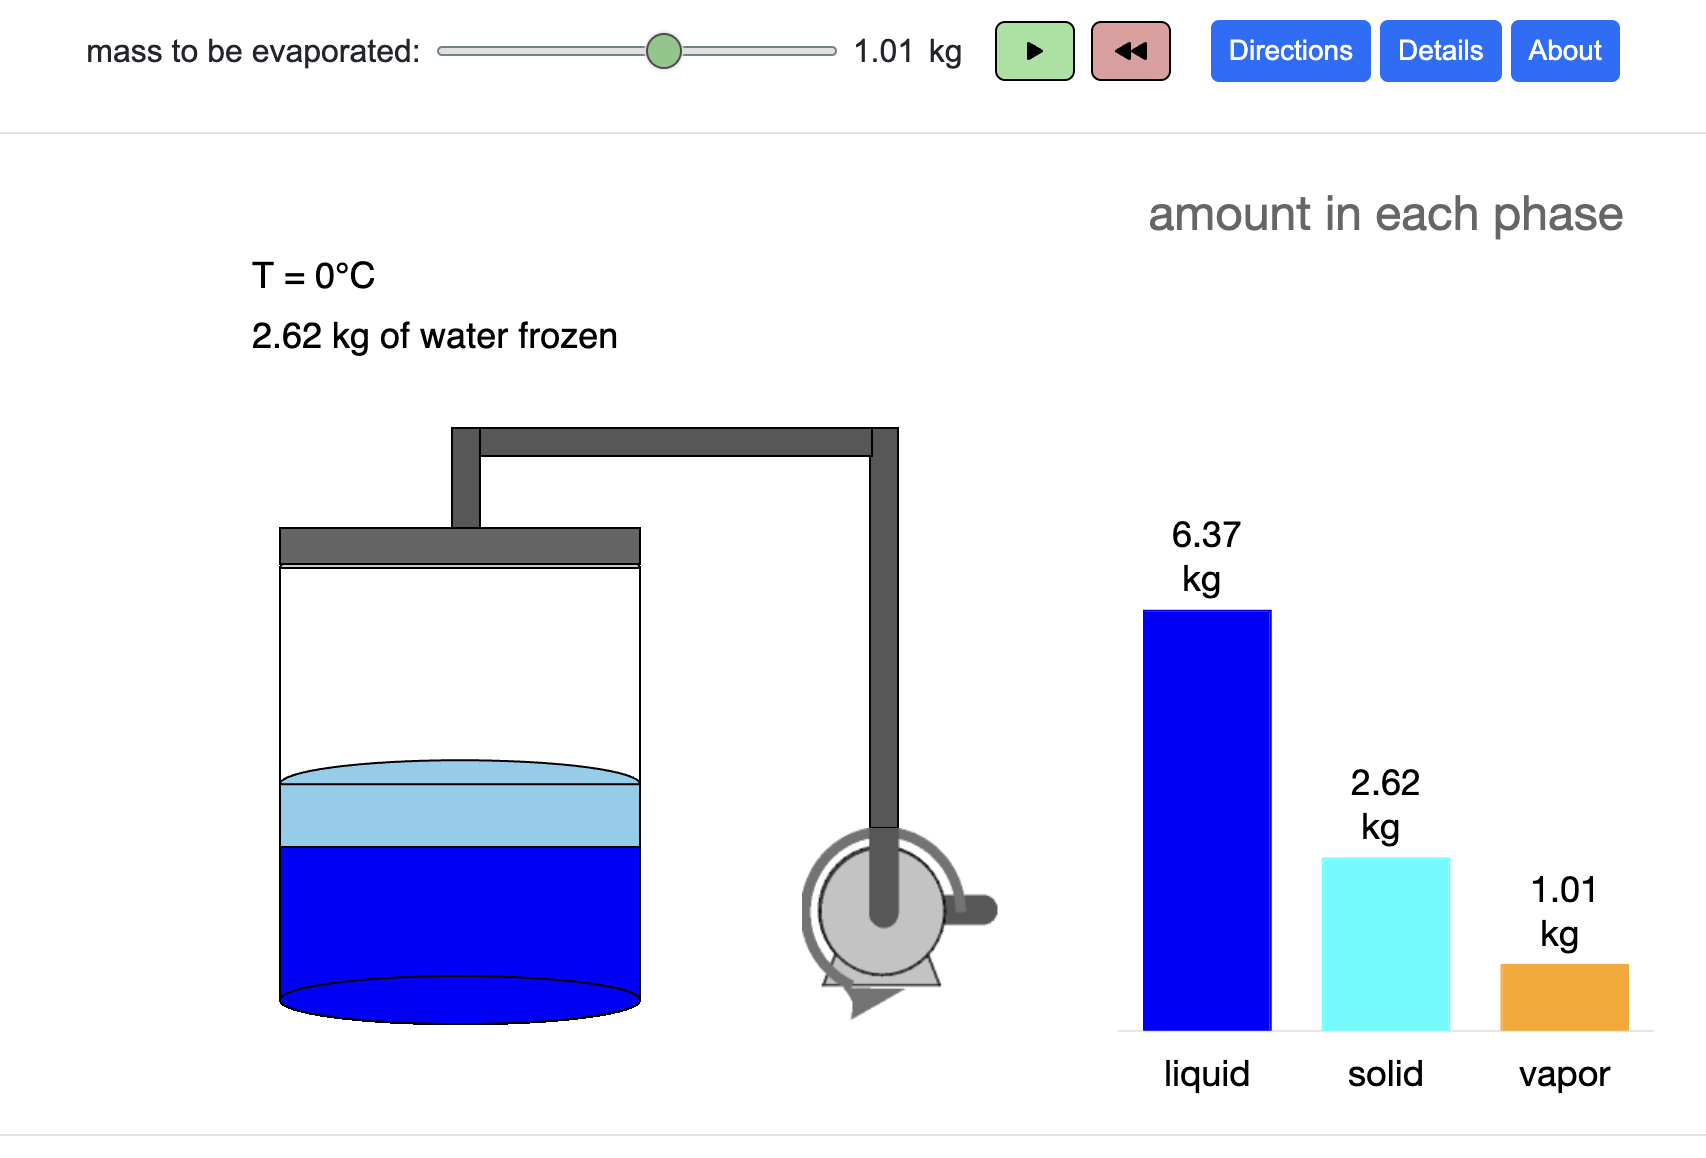Screen dimensions: 1706x1158
Task: Click the 'amount in each phase' title
Action: [1385, 214]
